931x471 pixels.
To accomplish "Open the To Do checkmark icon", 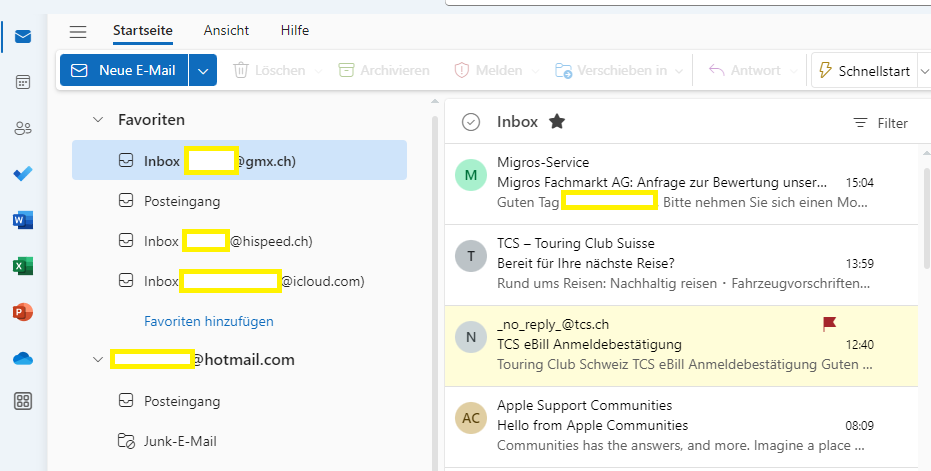I will click(23, 174).
